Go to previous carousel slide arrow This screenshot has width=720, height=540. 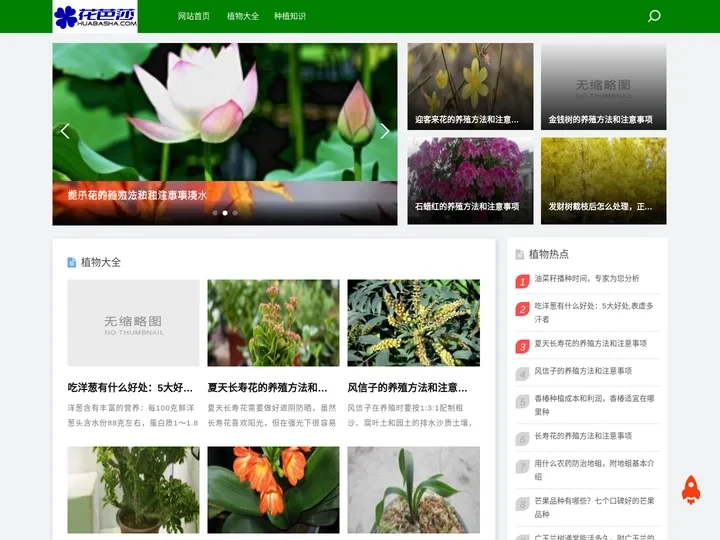[x=65, y=131]
